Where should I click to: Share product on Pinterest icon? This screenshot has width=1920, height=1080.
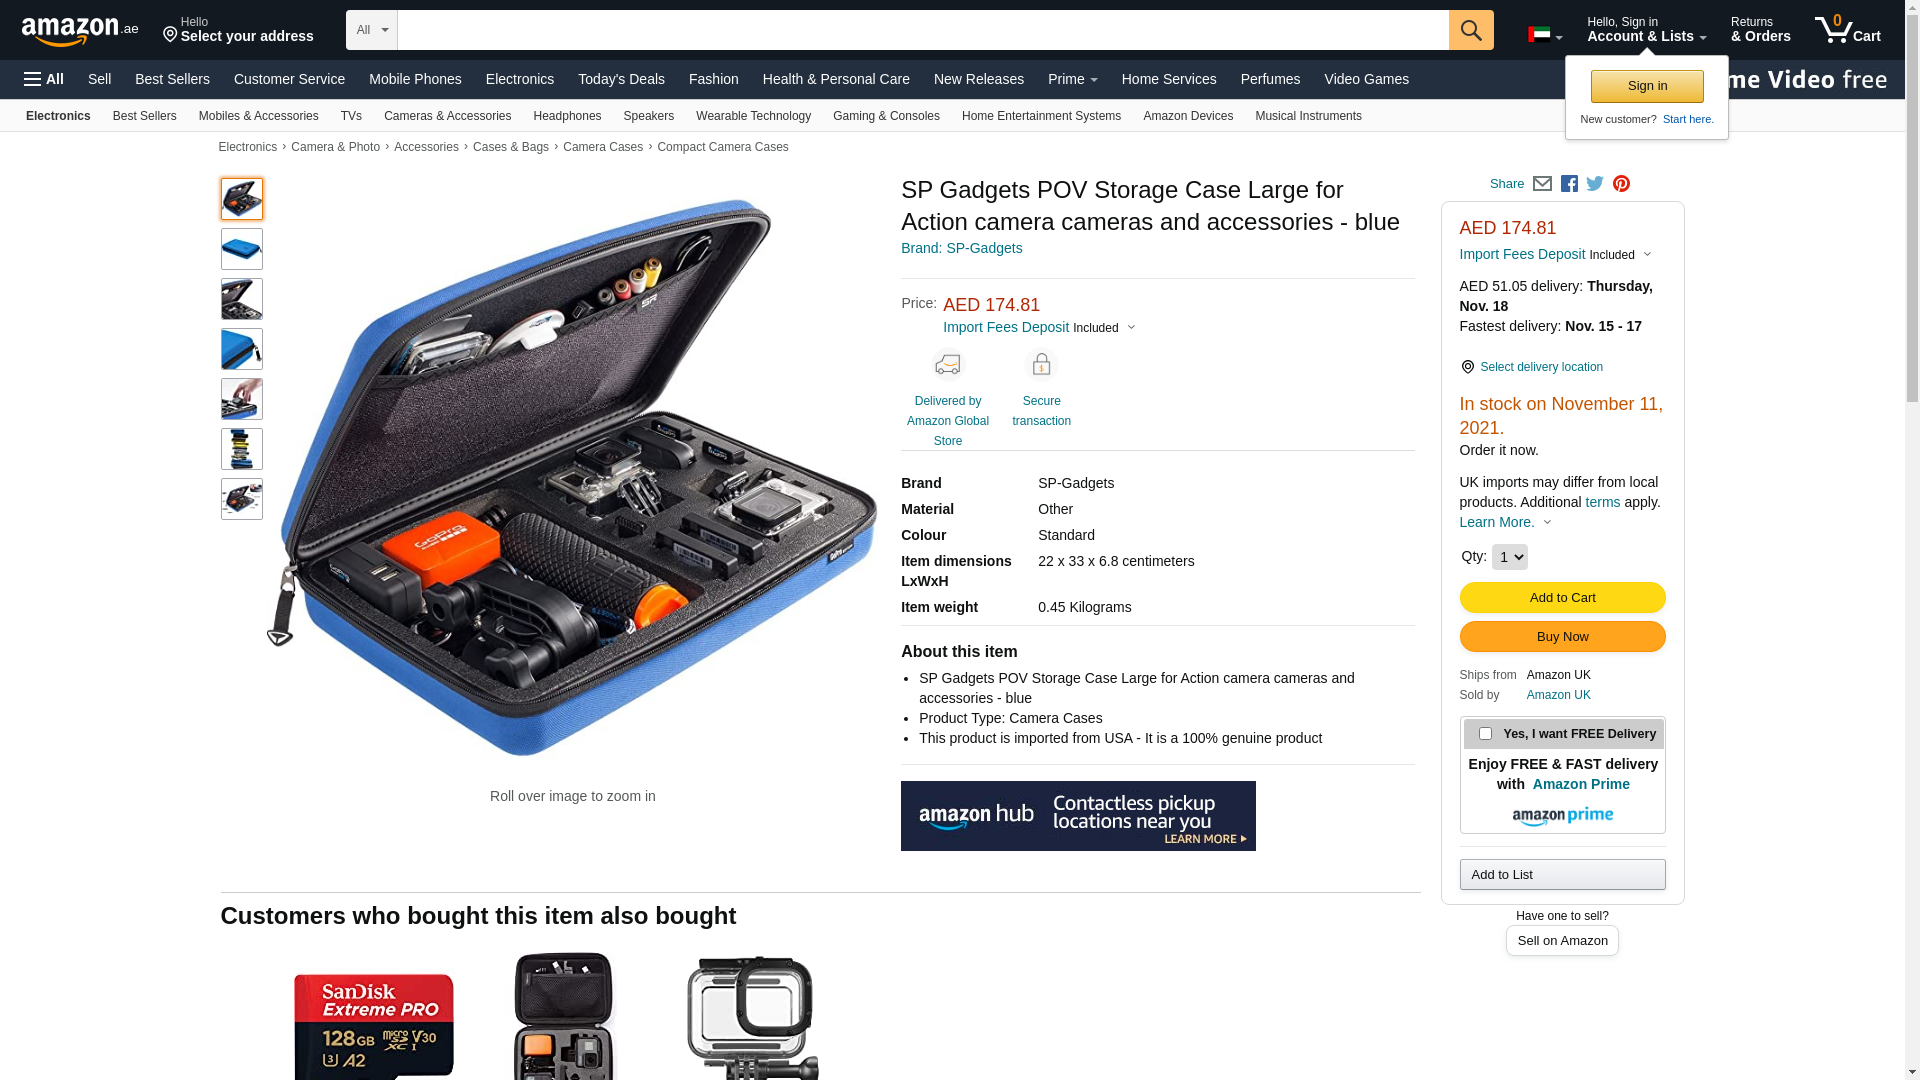[1621, 184]
